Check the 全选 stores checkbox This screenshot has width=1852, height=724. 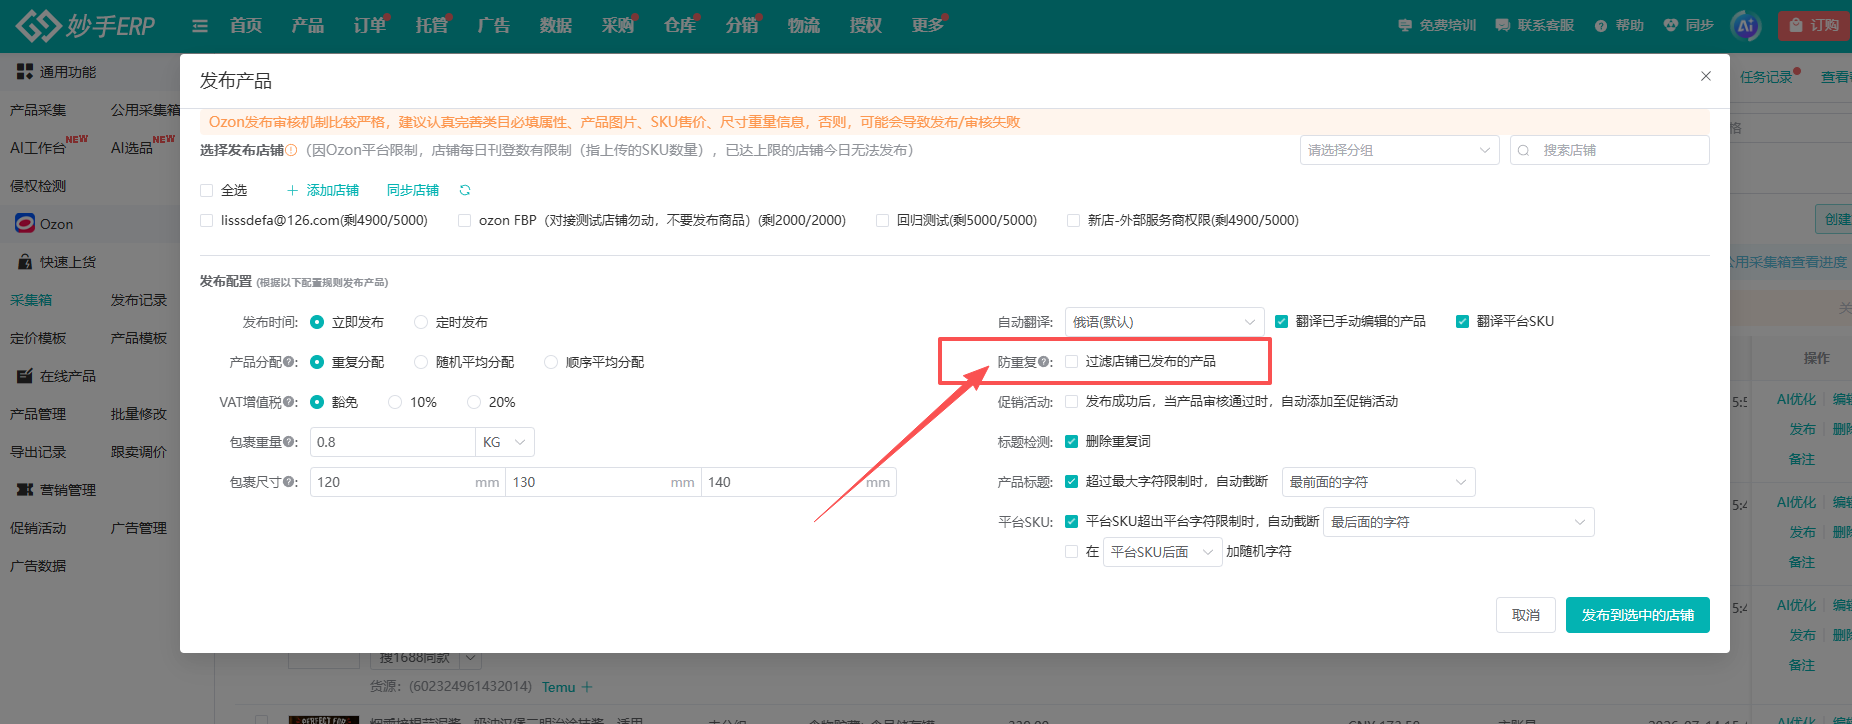point(207,190)
